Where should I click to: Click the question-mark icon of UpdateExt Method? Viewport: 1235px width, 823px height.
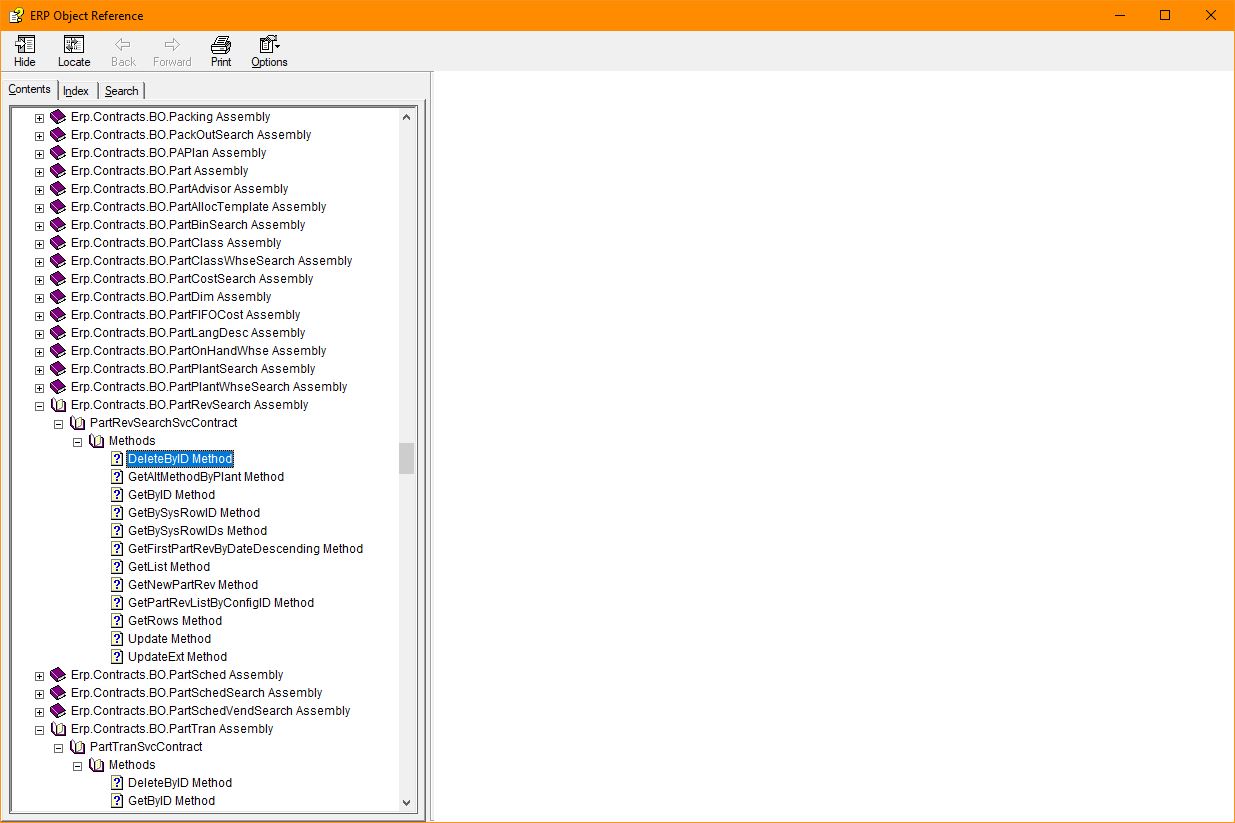[117, 657]
